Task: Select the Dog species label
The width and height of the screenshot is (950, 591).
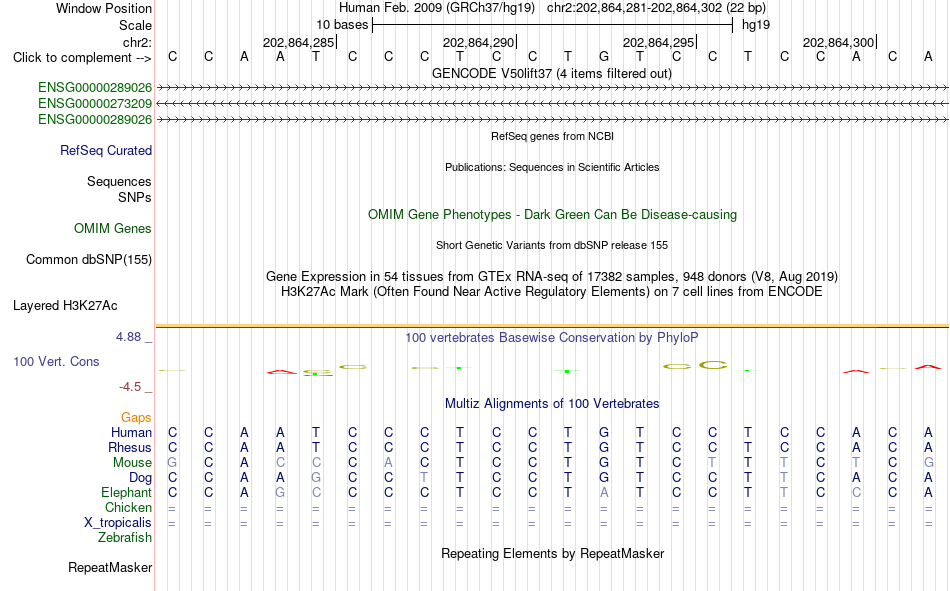Action: pyautogui.click(x=140, y=478)
